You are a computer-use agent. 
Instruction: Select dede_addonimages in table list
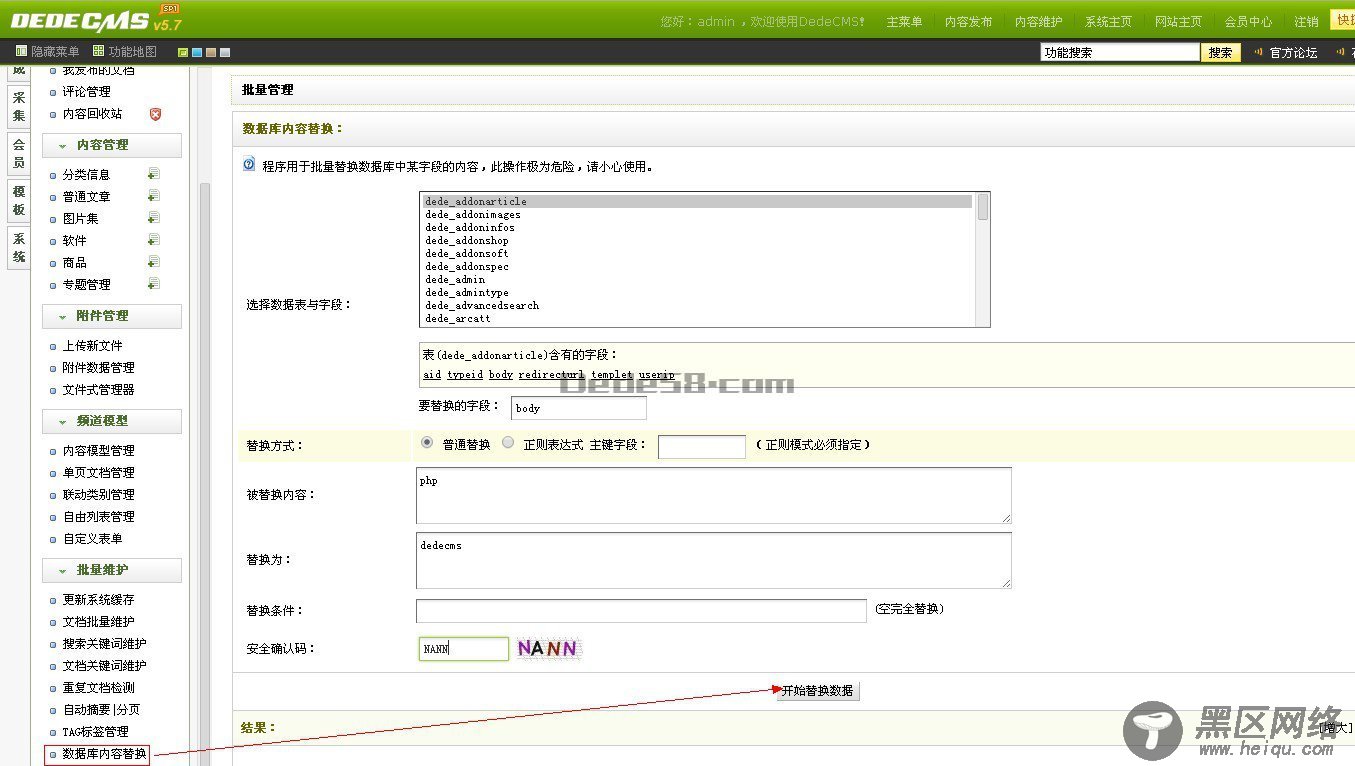tap(473, 215)
